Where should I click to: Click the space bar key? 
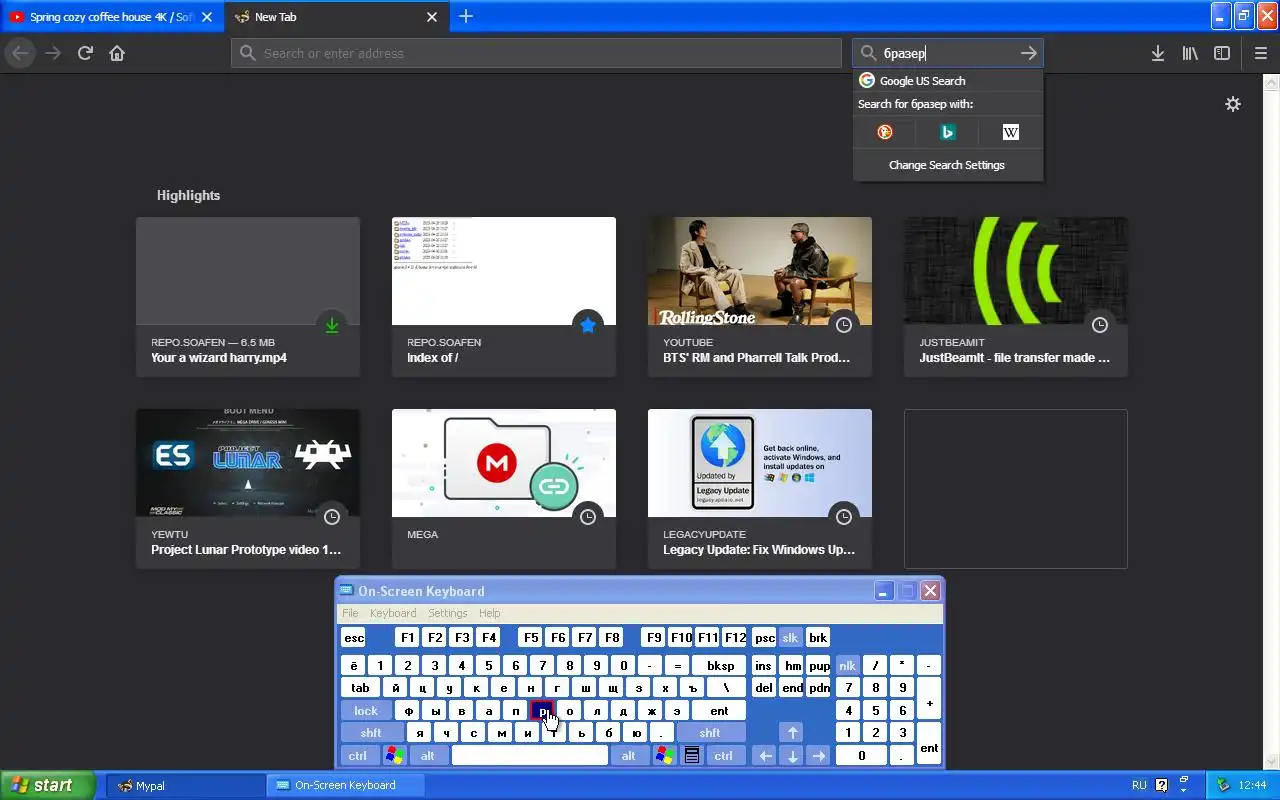pyautogui.click(x=530, y=756)
